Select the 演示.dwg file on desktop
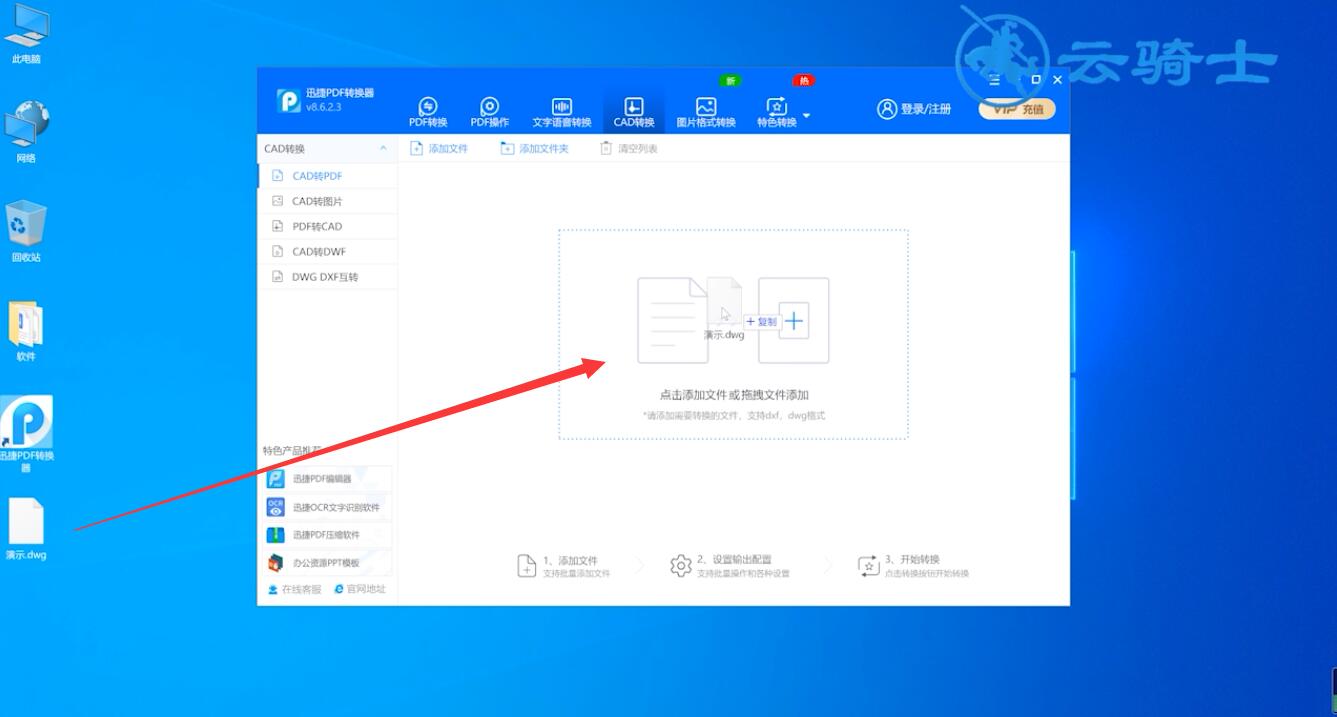 (x=27, y=530)
